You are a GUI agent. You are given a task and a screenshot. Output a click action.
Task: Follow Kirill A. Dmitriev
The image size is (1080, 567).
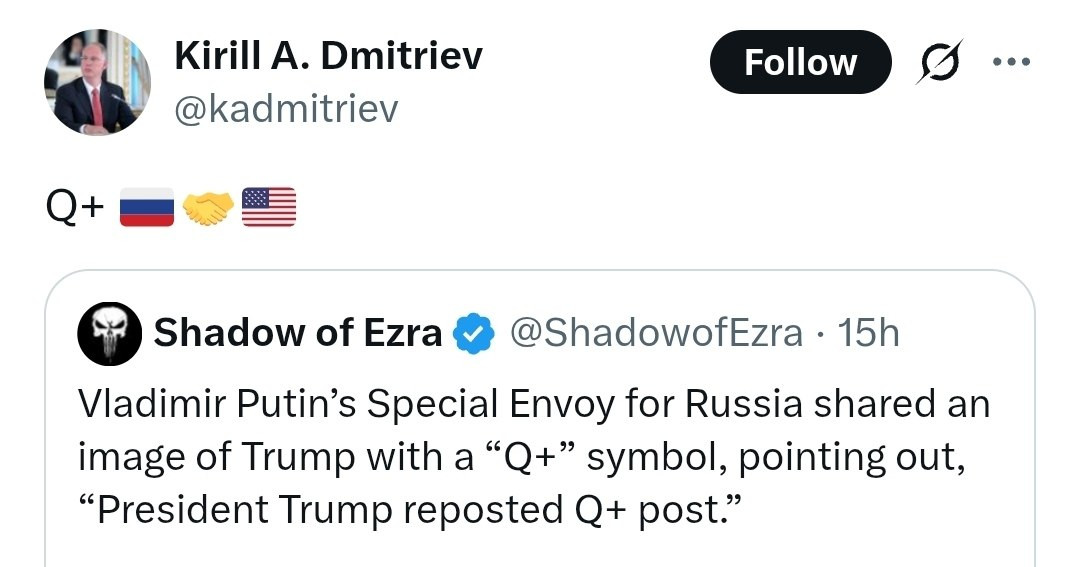point(800,63)
